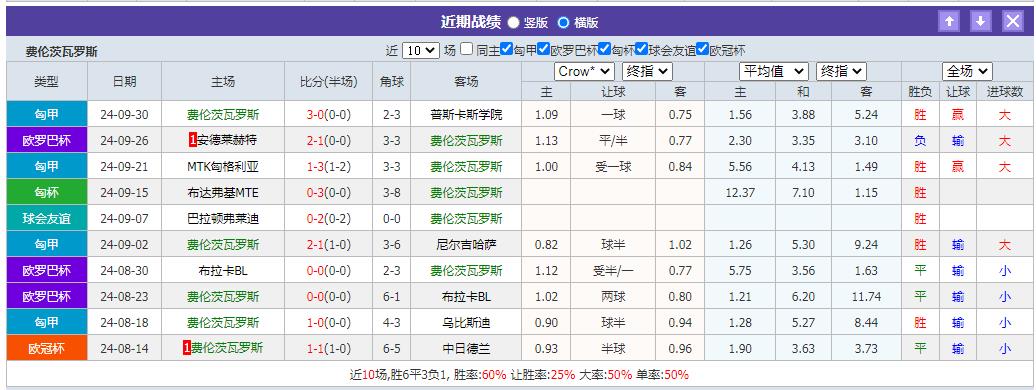Click the 费伦茨瓦罗斯 team title

(62, 52)
